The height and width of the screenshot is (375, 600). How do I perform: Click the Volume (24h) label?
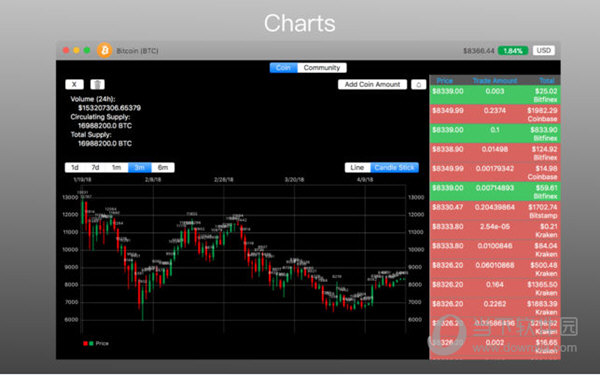[x=93, y=99]
